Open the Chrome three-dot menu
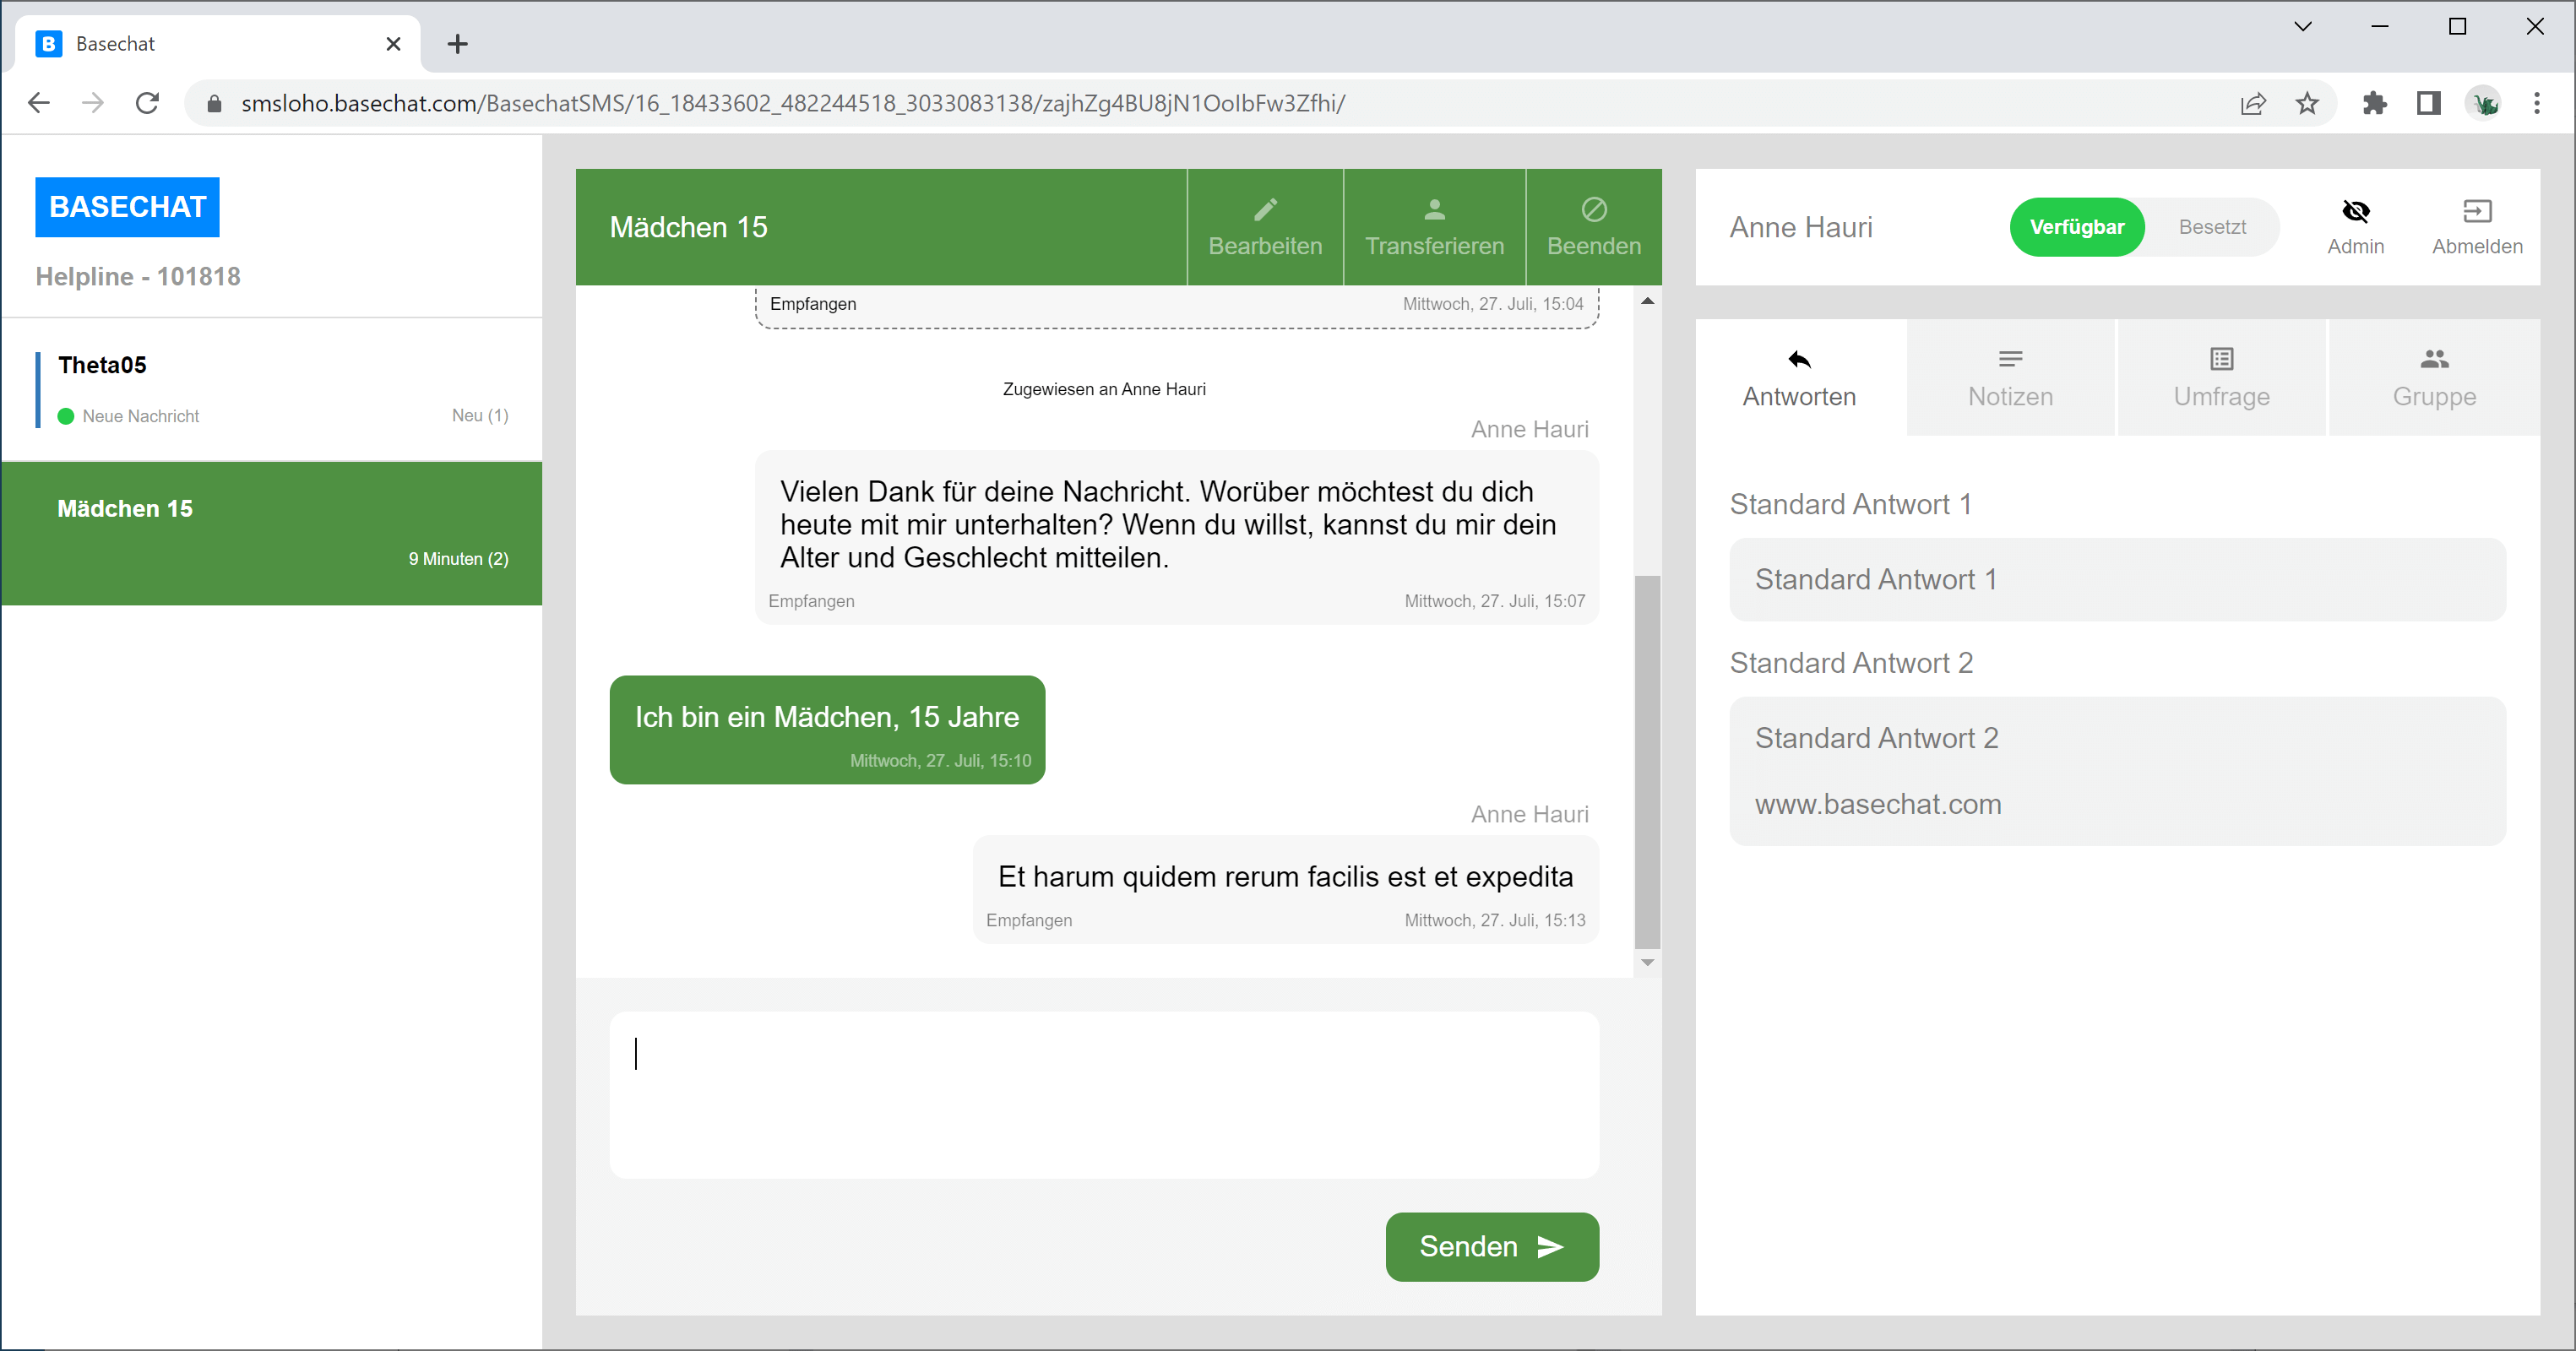The height and width of the screenshot is (1351, 2576). [x=2536, y=103]
